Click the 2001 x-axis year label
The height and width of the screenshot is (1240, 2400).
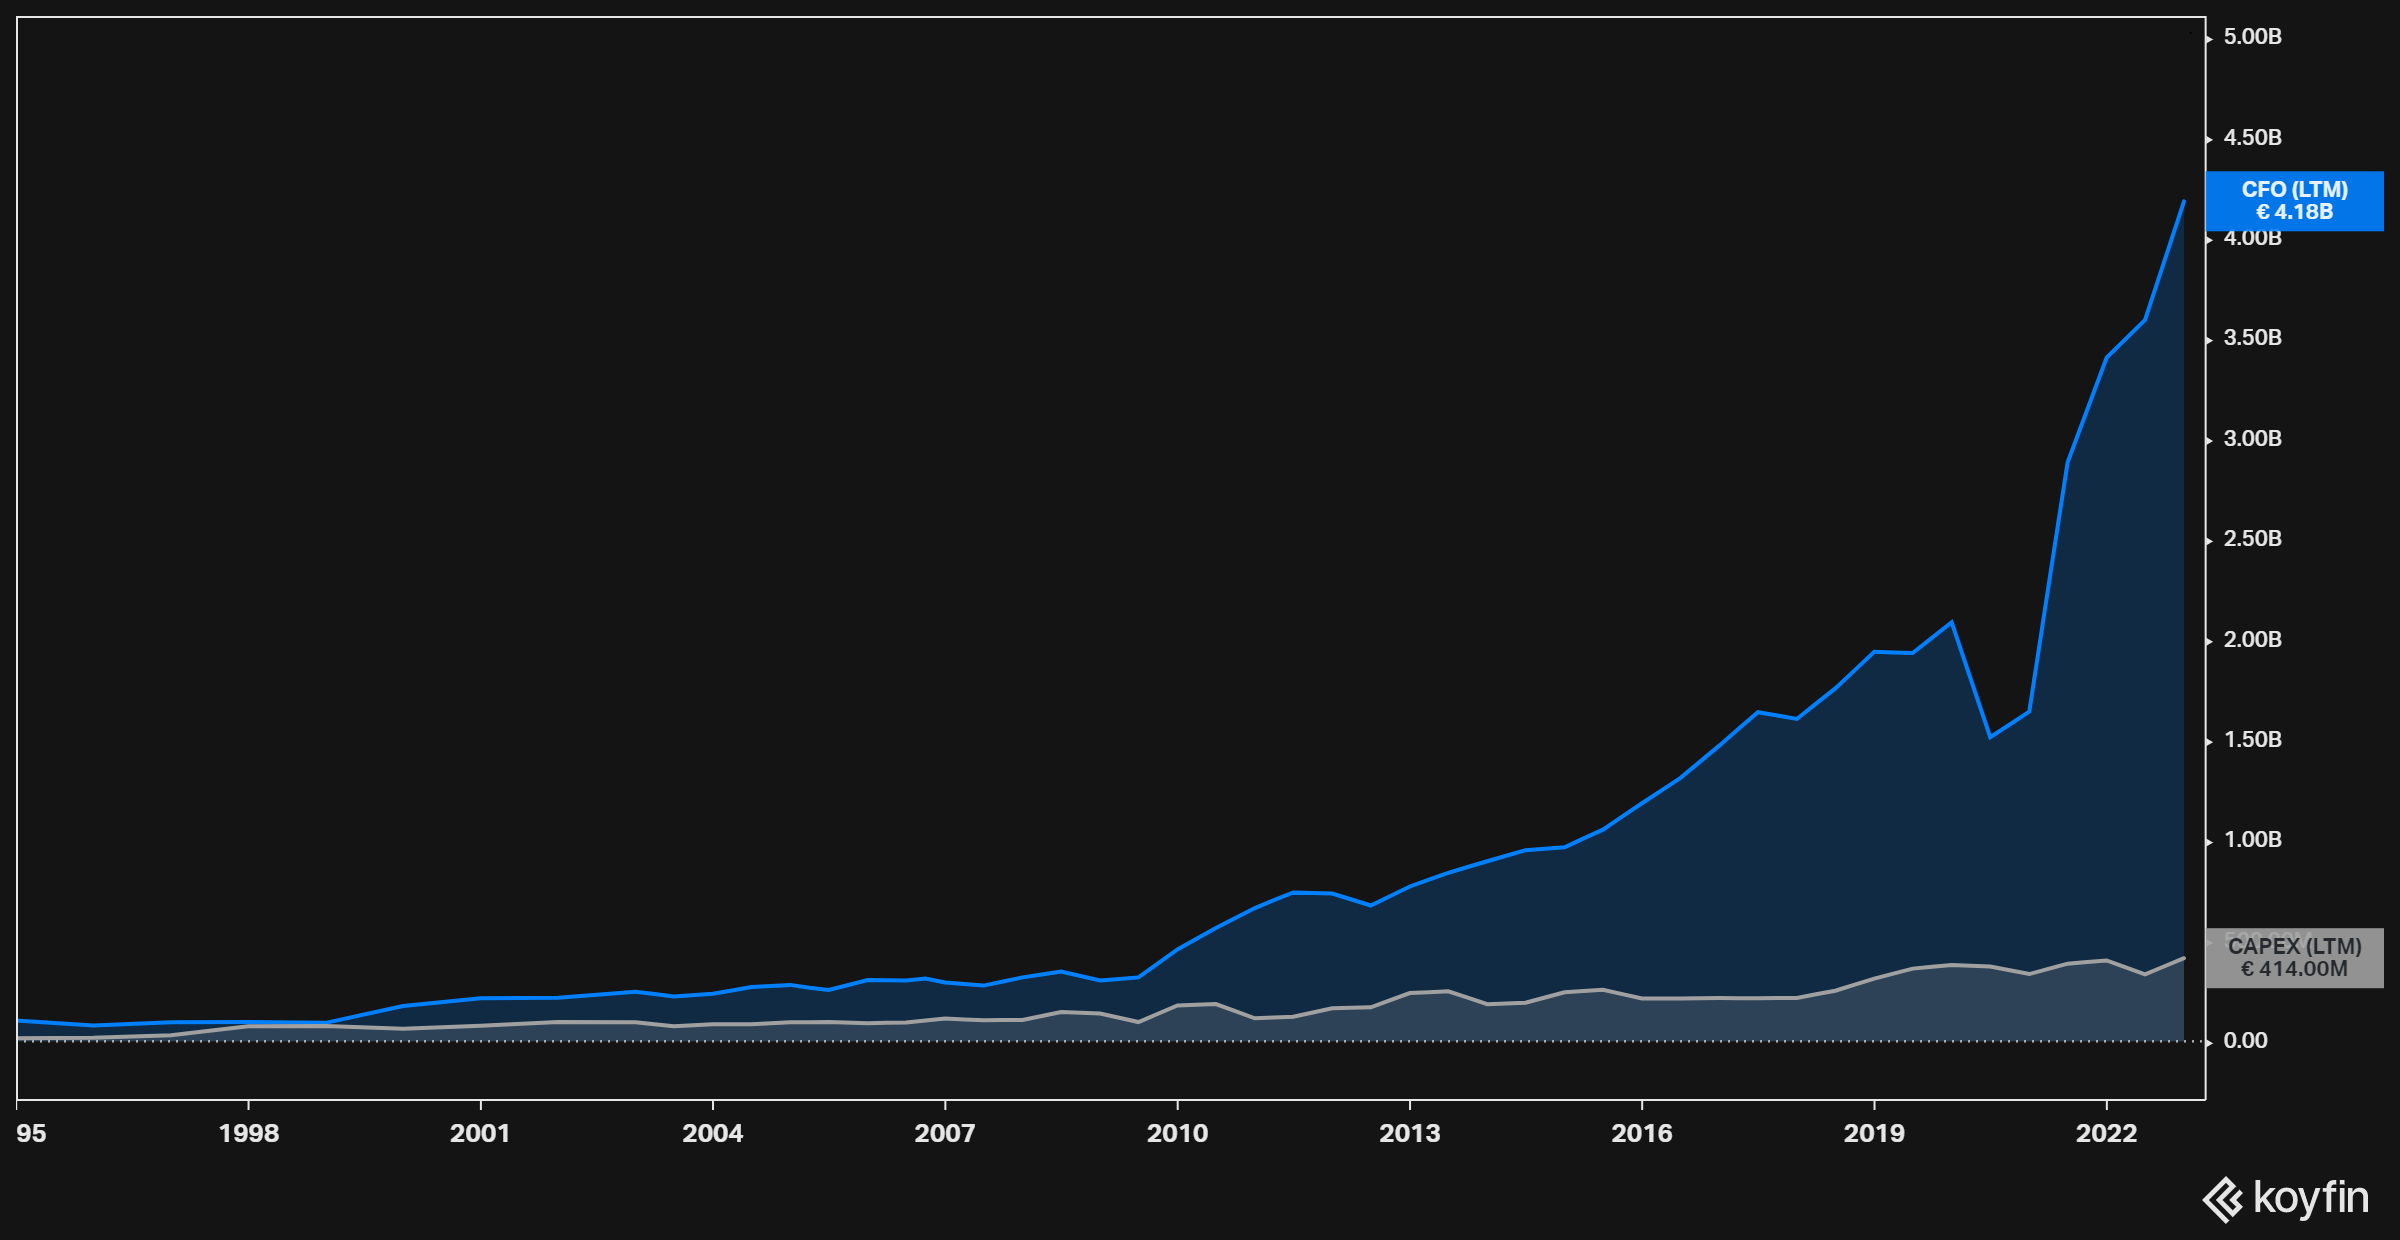(480, 1133)
